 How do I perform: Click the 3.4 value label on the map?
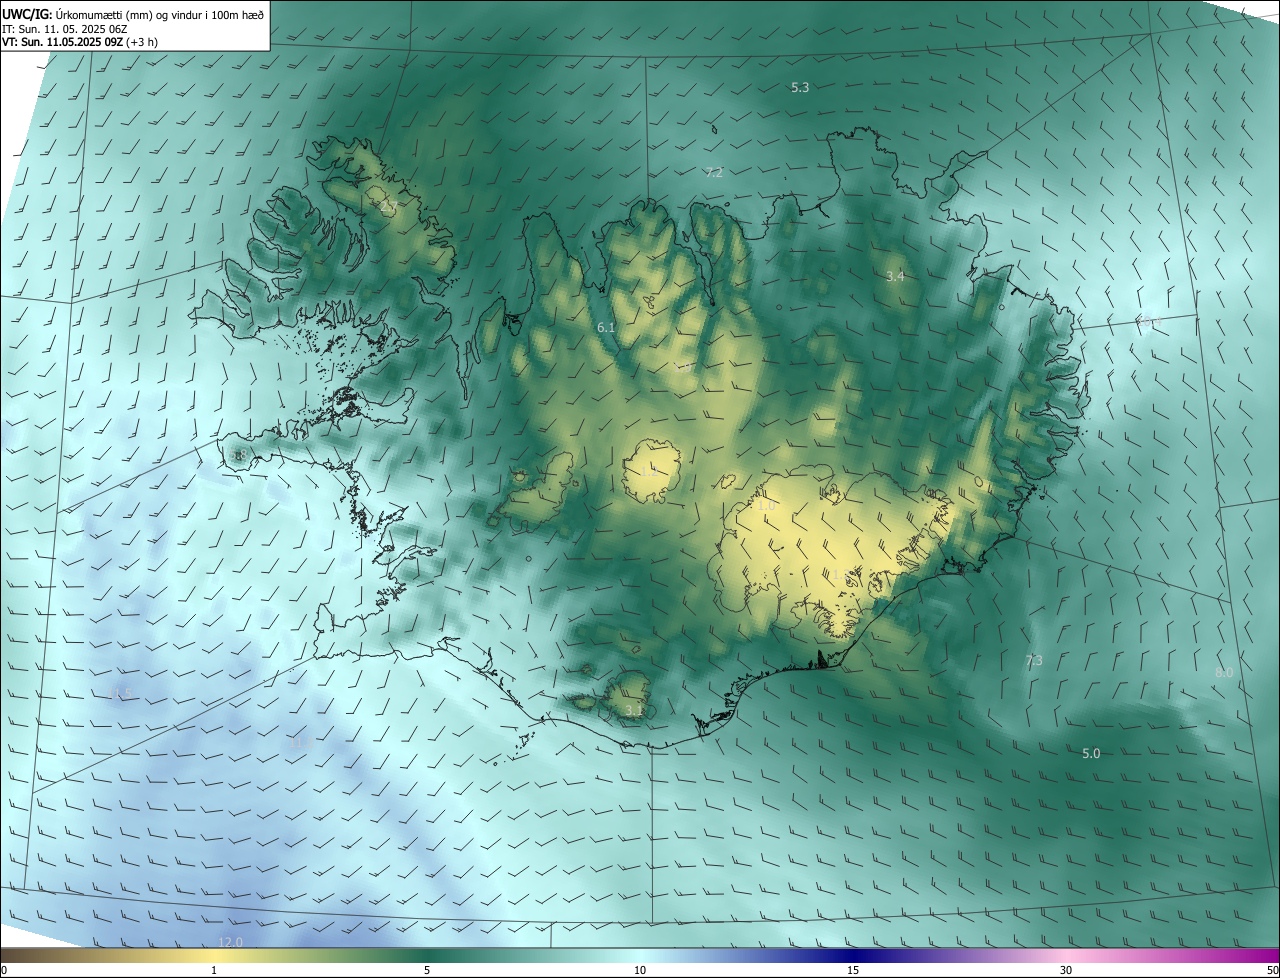[x=895, y=277]
